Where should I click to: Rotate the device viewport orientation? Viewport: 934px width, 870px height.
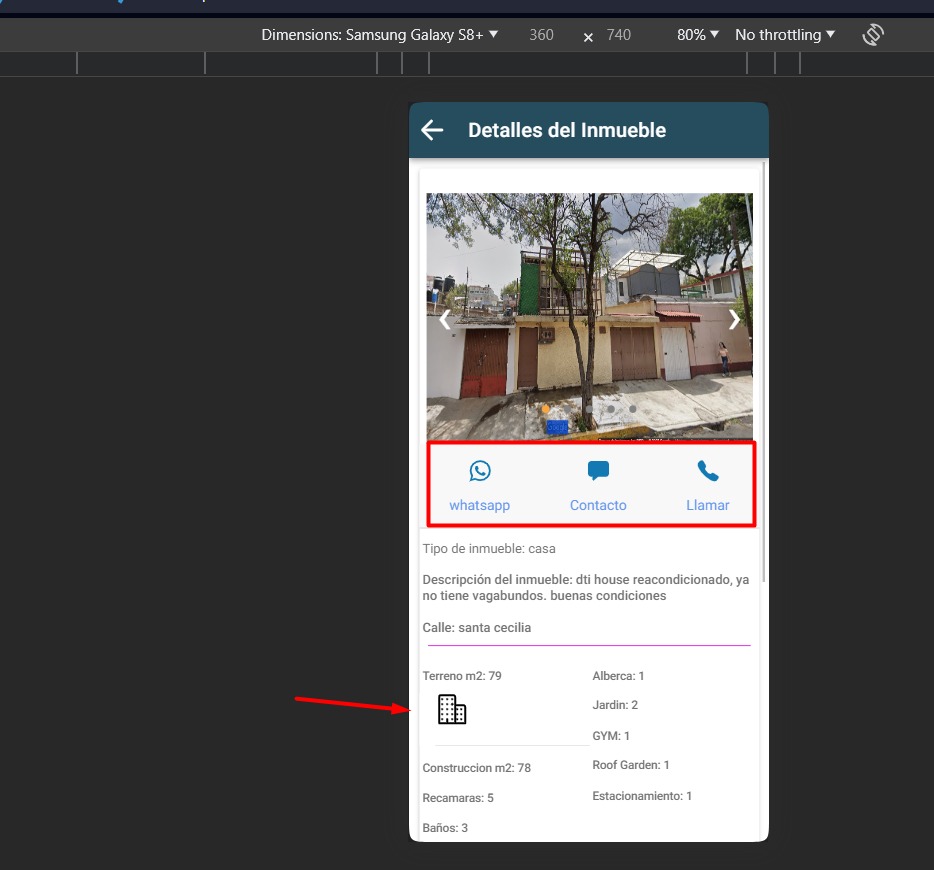tap(873, 35)
